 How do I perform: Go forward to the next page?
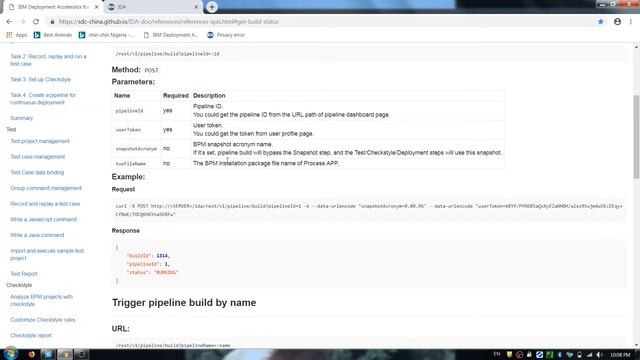click(x=22, y=22)
